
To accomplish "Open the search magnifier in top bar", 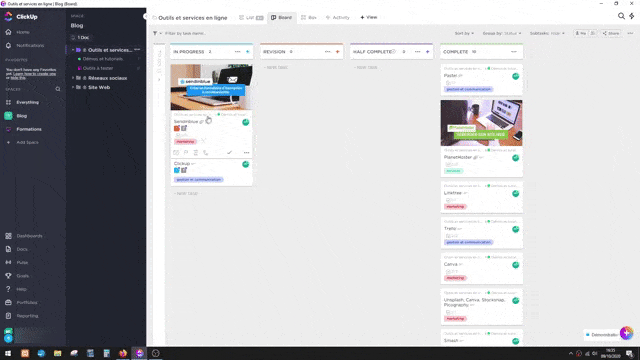I will pyautogui.click(x=621, y=16).
